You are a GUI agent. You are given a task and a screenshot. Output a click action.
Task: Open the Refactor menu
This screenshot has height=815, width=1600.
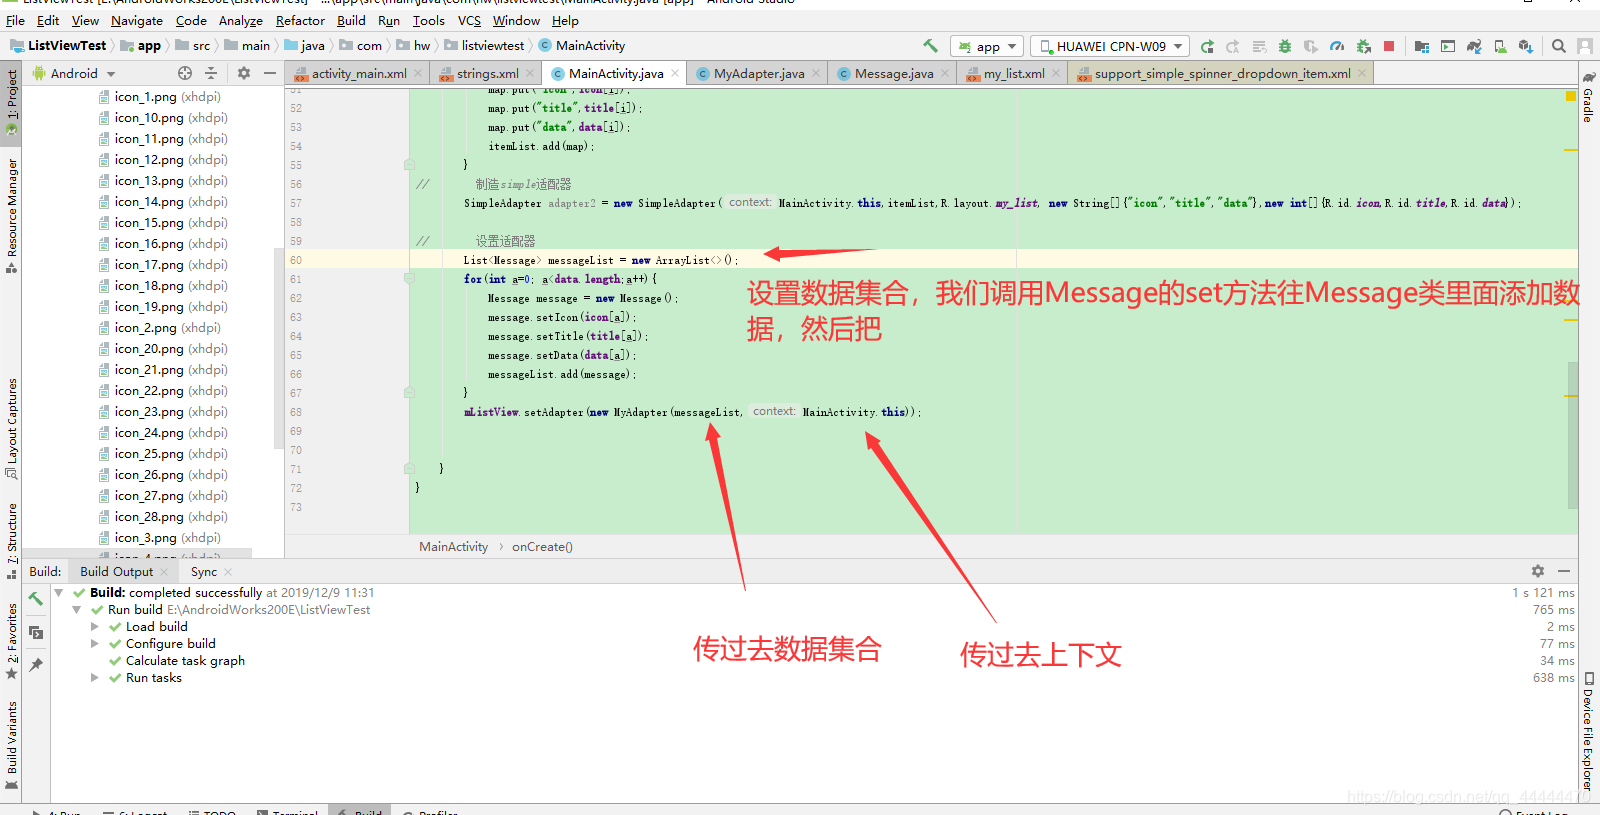pyautogui.click(x=300, y=20)
